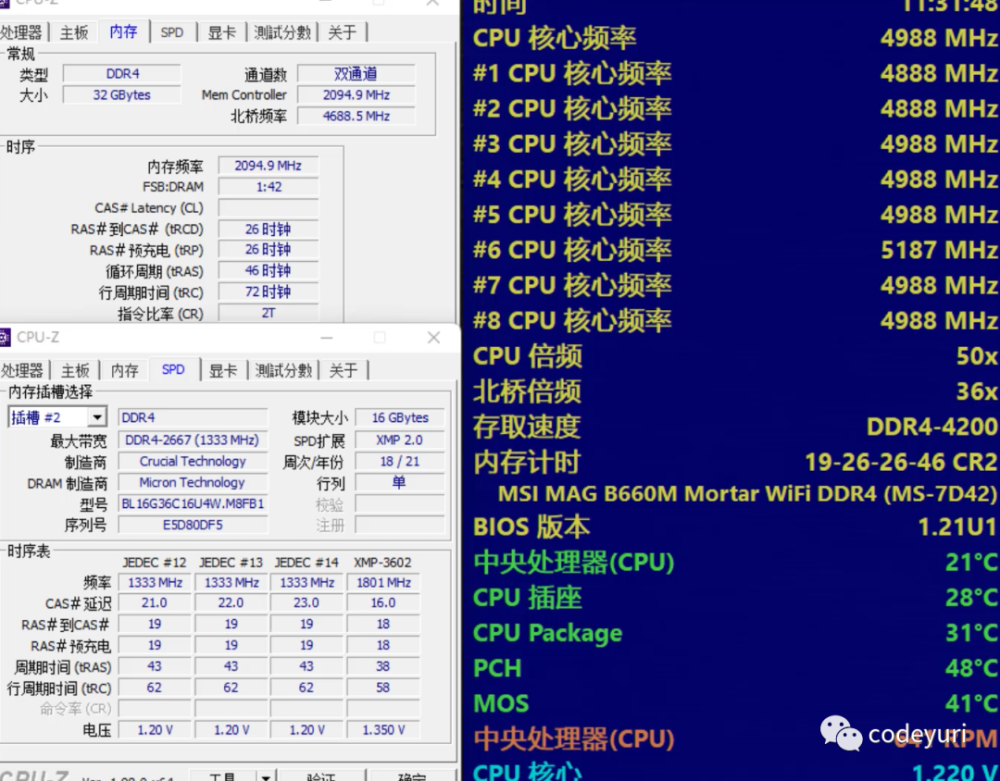Select the 存取速度 value DDR4-4200
Screen dimensions: 1000x781
(x=932, y=427)
